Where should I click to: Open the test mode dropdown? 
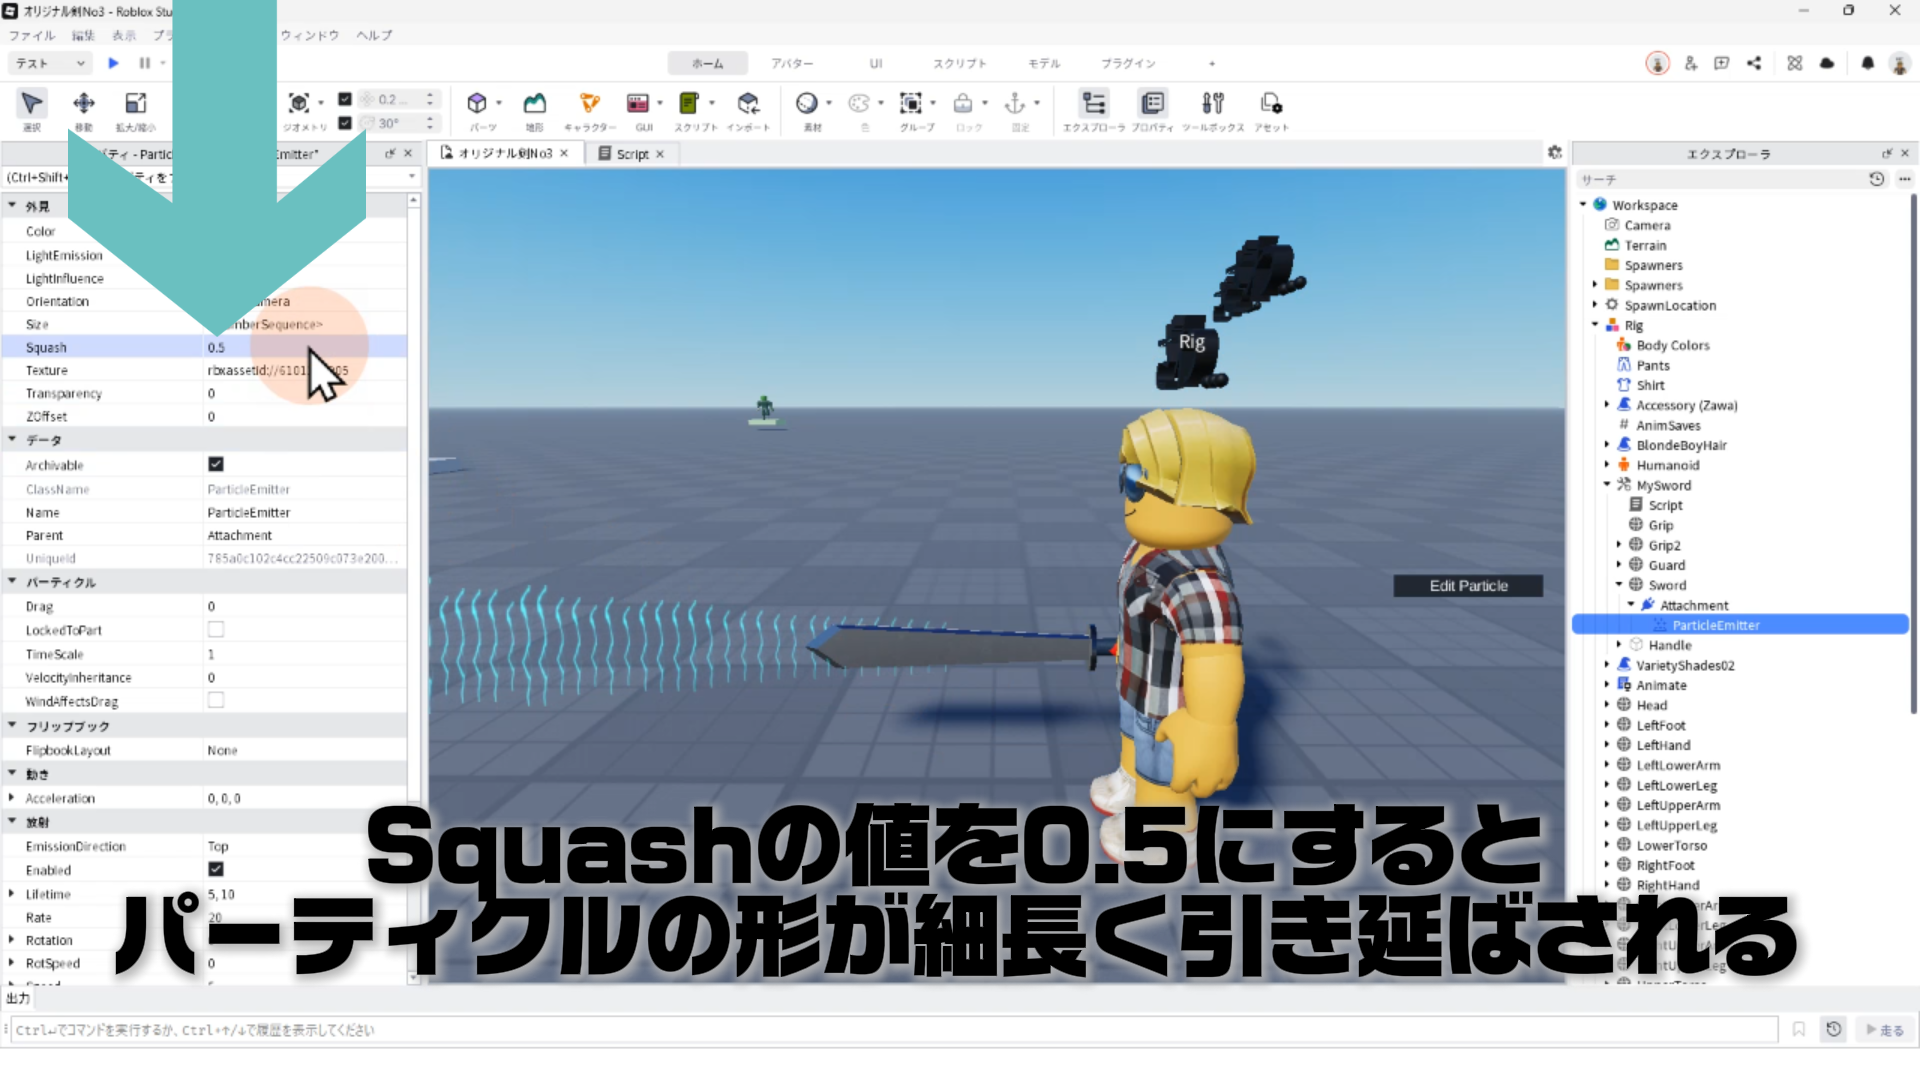pos(50,63)
